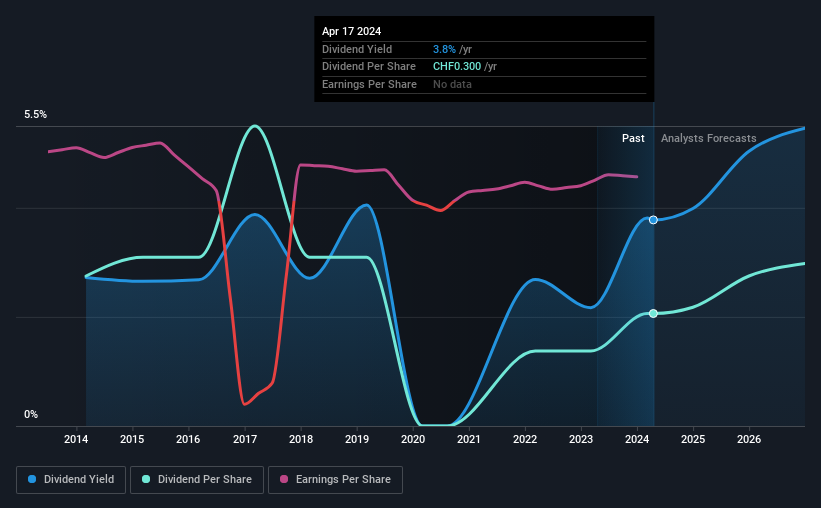
Task: Click the 2025 x-axis label
Action: click(x=693, y=439)
